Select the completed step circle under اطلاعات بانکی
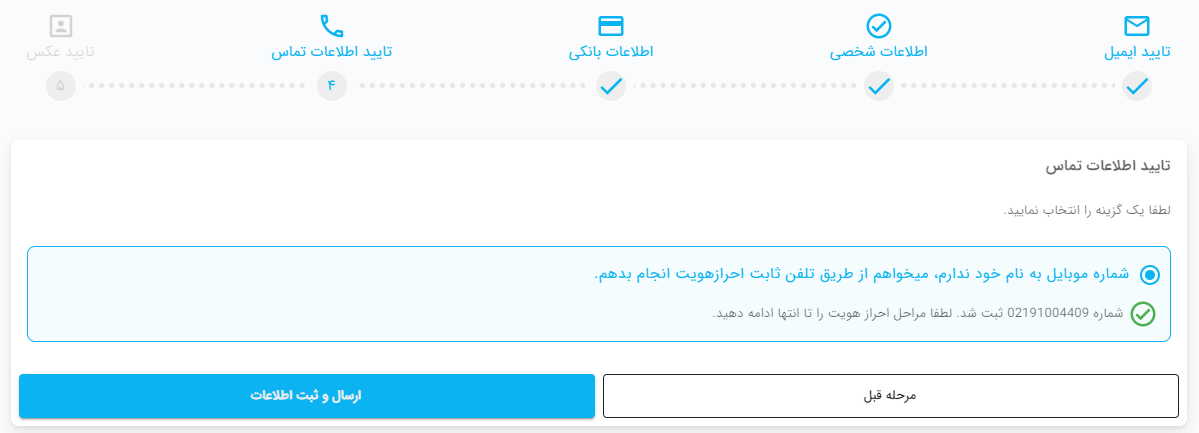 tap(610, 86)
